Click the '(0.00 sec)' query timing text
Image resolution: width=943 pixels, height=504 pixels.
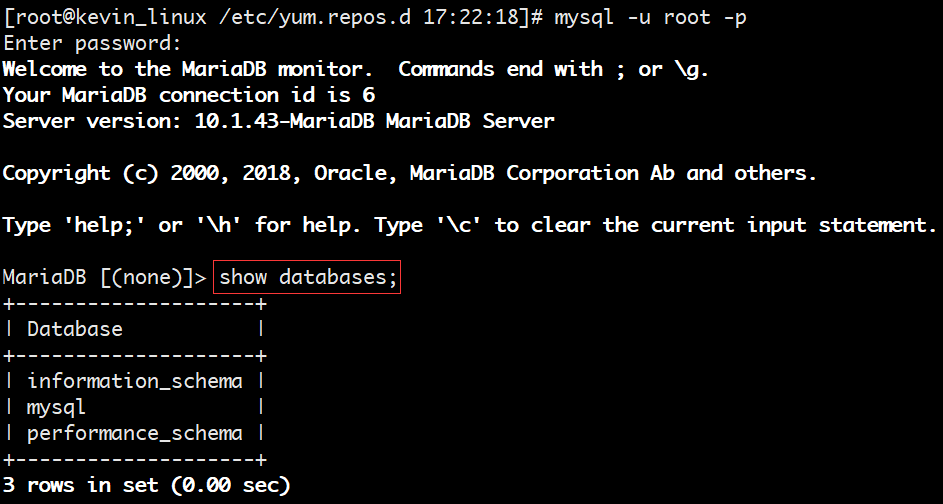[x=231, y=485]
